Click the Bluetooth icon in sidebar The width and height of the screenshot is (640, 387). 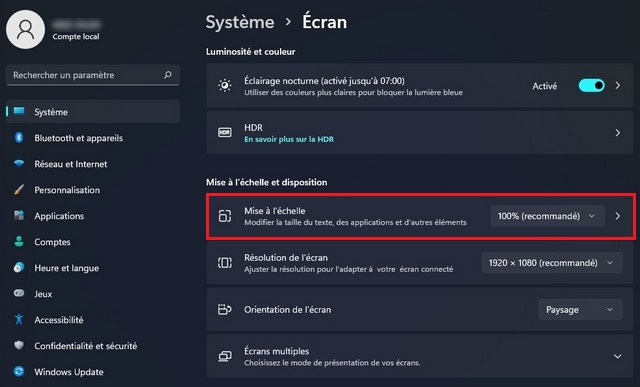tap(19, 138)
